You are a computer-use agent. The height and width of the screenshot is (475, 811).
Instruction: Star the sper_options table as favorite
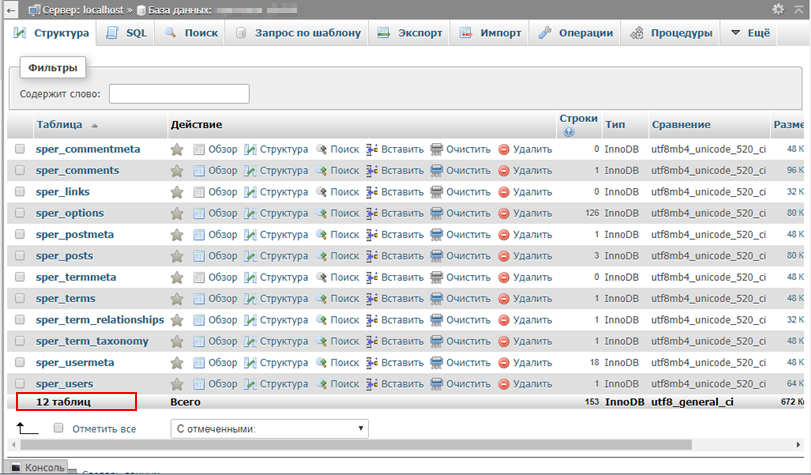177,213
